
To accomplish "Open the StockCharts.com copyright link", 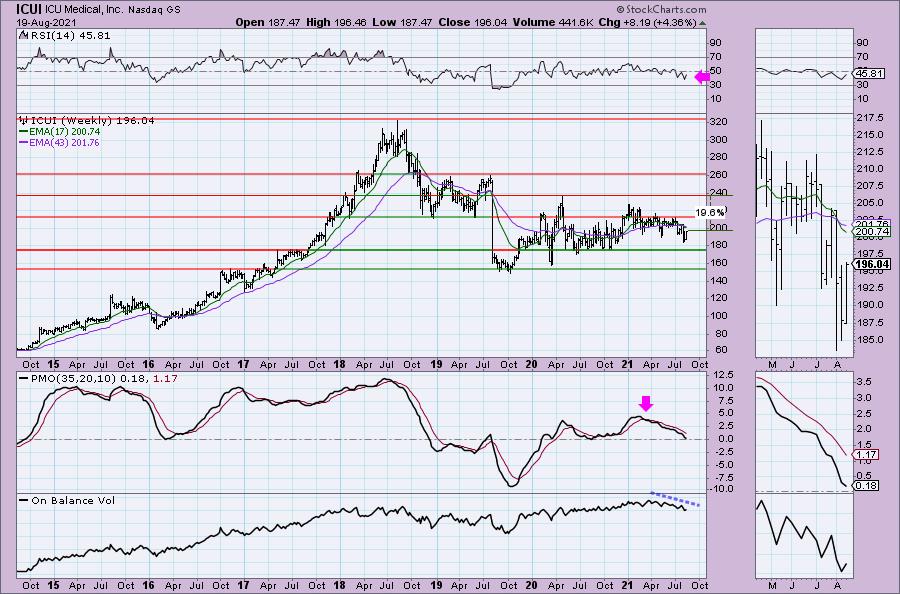I will click(661, 9).
